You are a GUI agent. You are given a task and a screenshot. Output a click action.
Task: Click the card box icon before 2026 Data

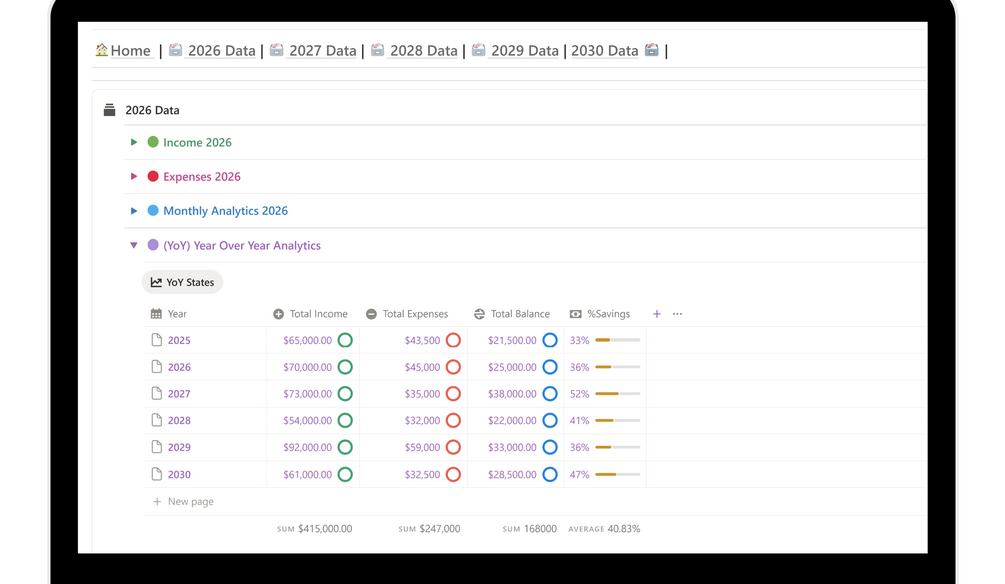pos(176,49)
